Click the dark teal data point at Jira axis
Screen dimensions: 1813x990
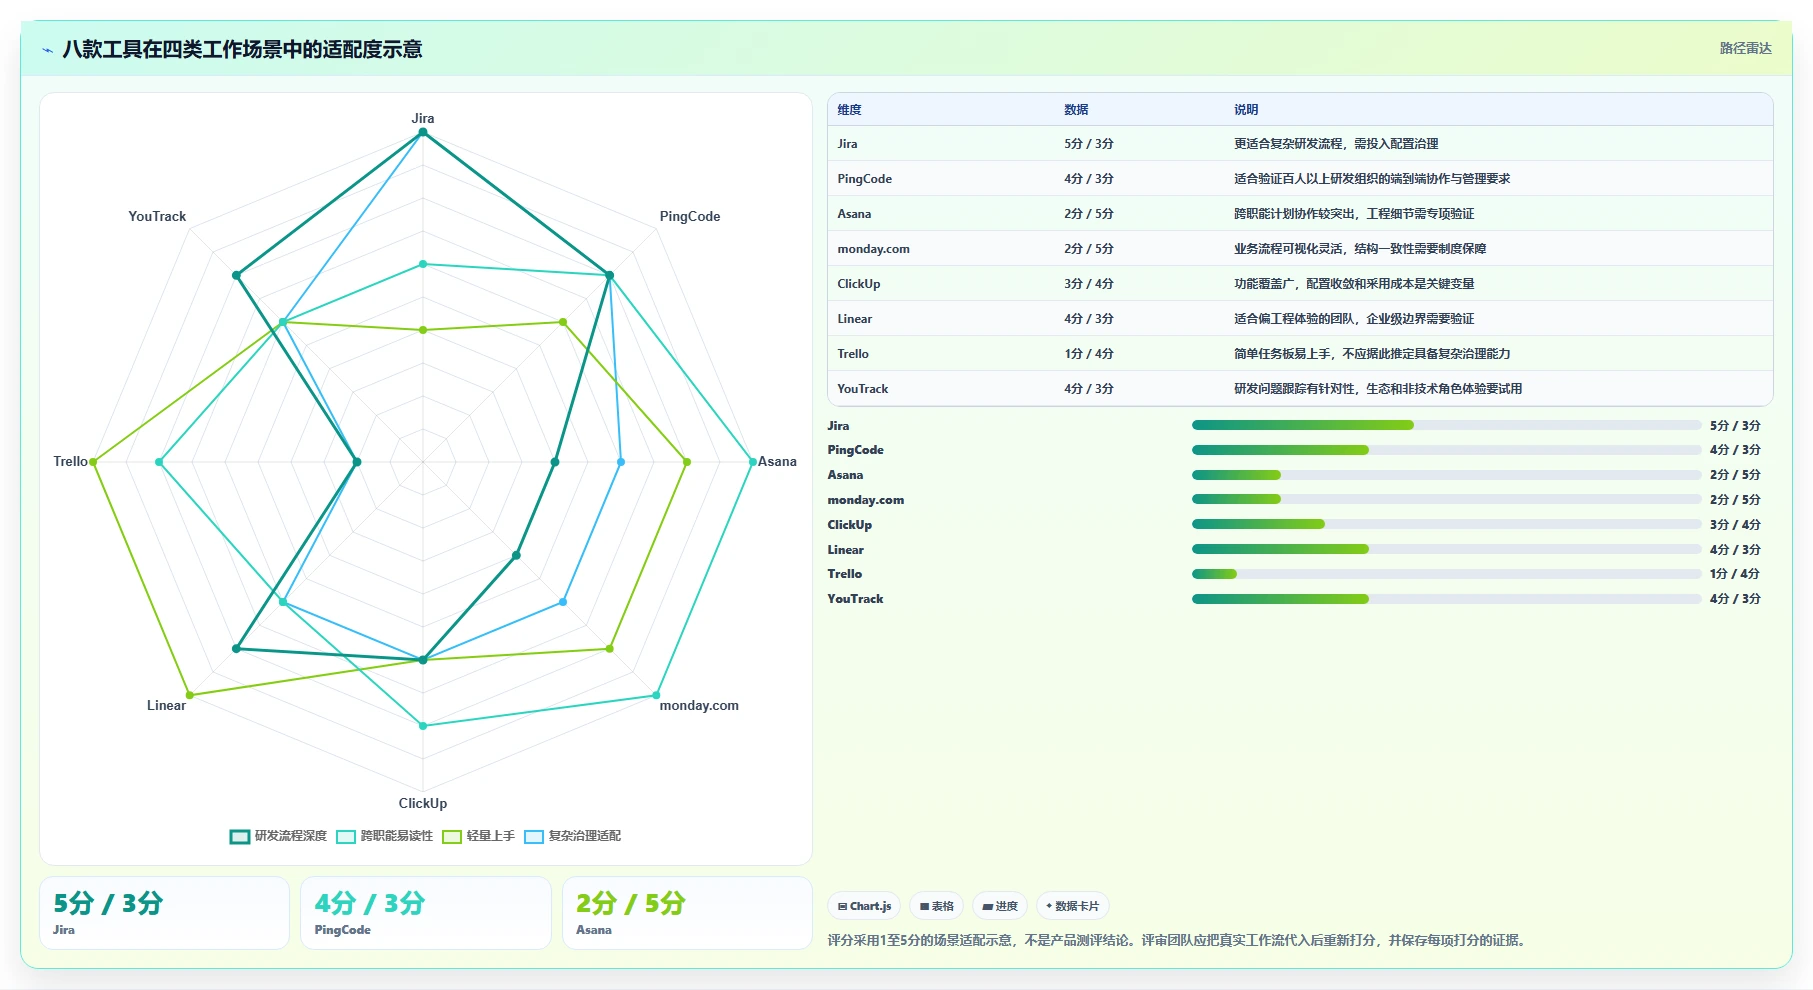(423, 132)
